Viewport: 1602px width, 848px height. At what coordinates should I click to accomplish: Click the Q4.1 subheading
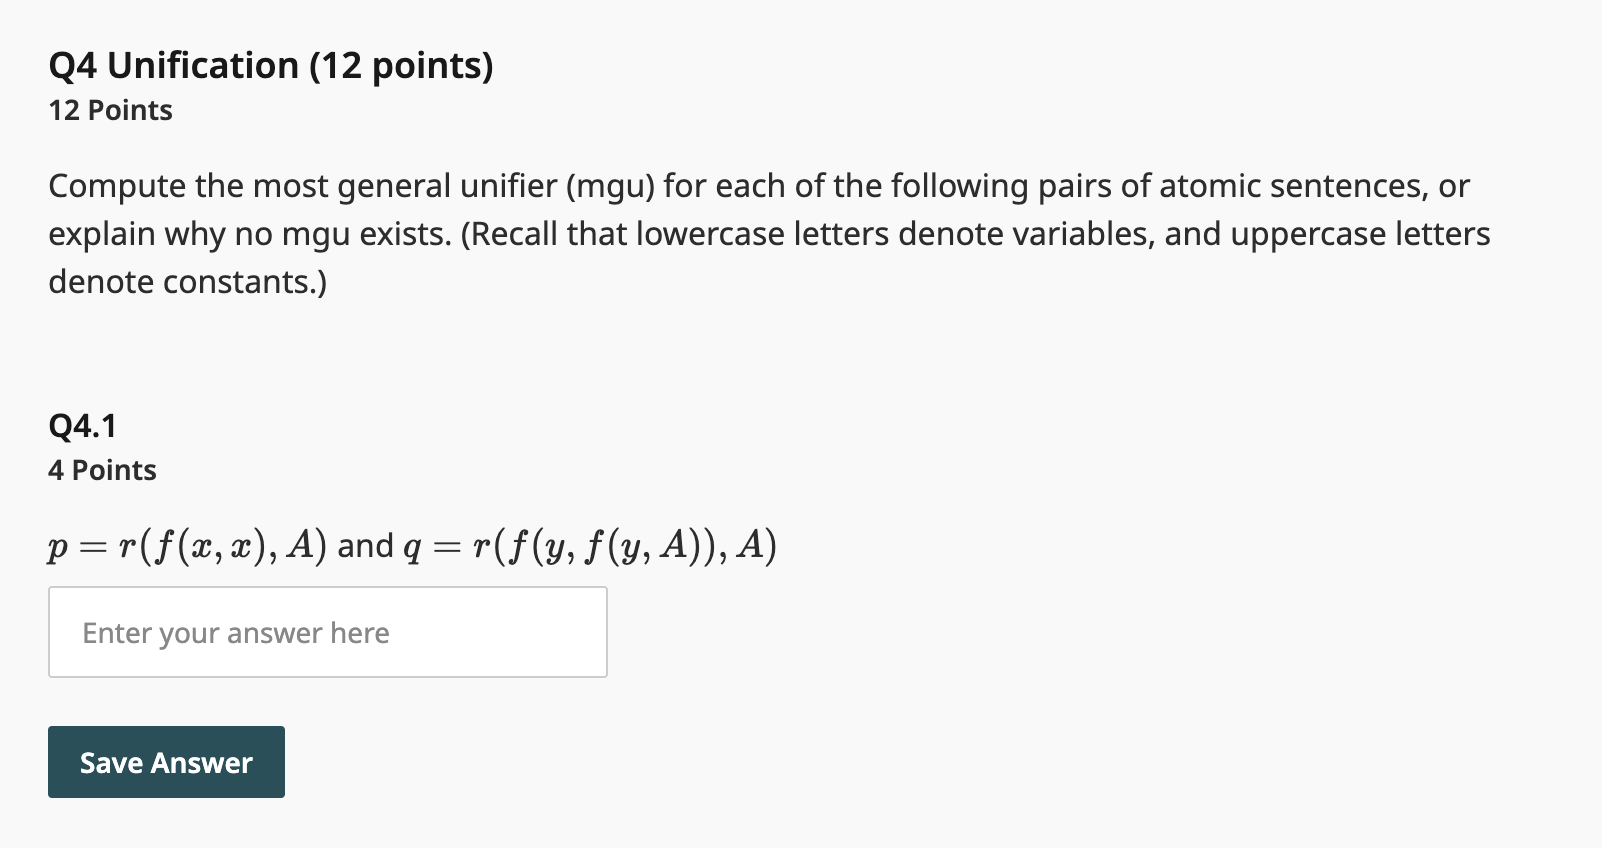click(82, 424)
